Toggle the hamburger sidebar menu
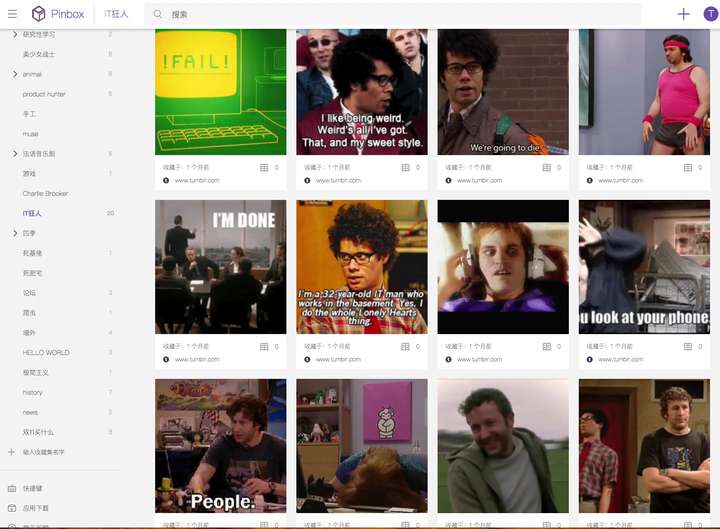Image resolution: width=720 pixels, height=529 pixels. [x=12, y=14]
